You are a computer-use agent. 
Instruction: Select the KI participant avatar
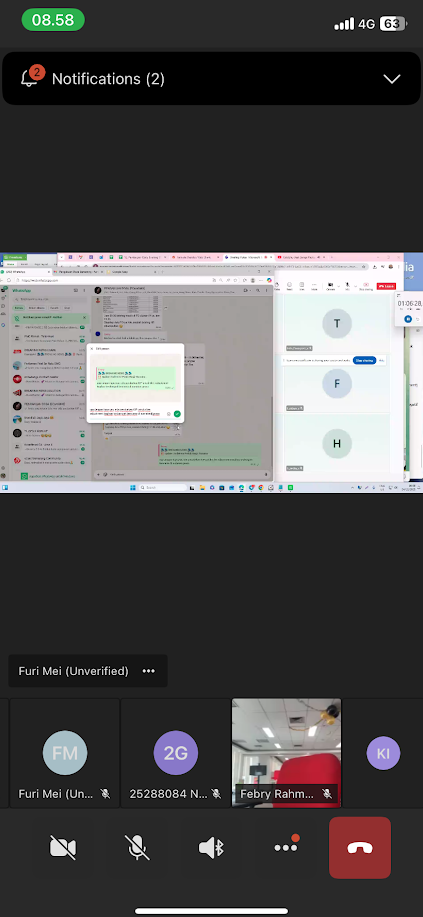383,753
